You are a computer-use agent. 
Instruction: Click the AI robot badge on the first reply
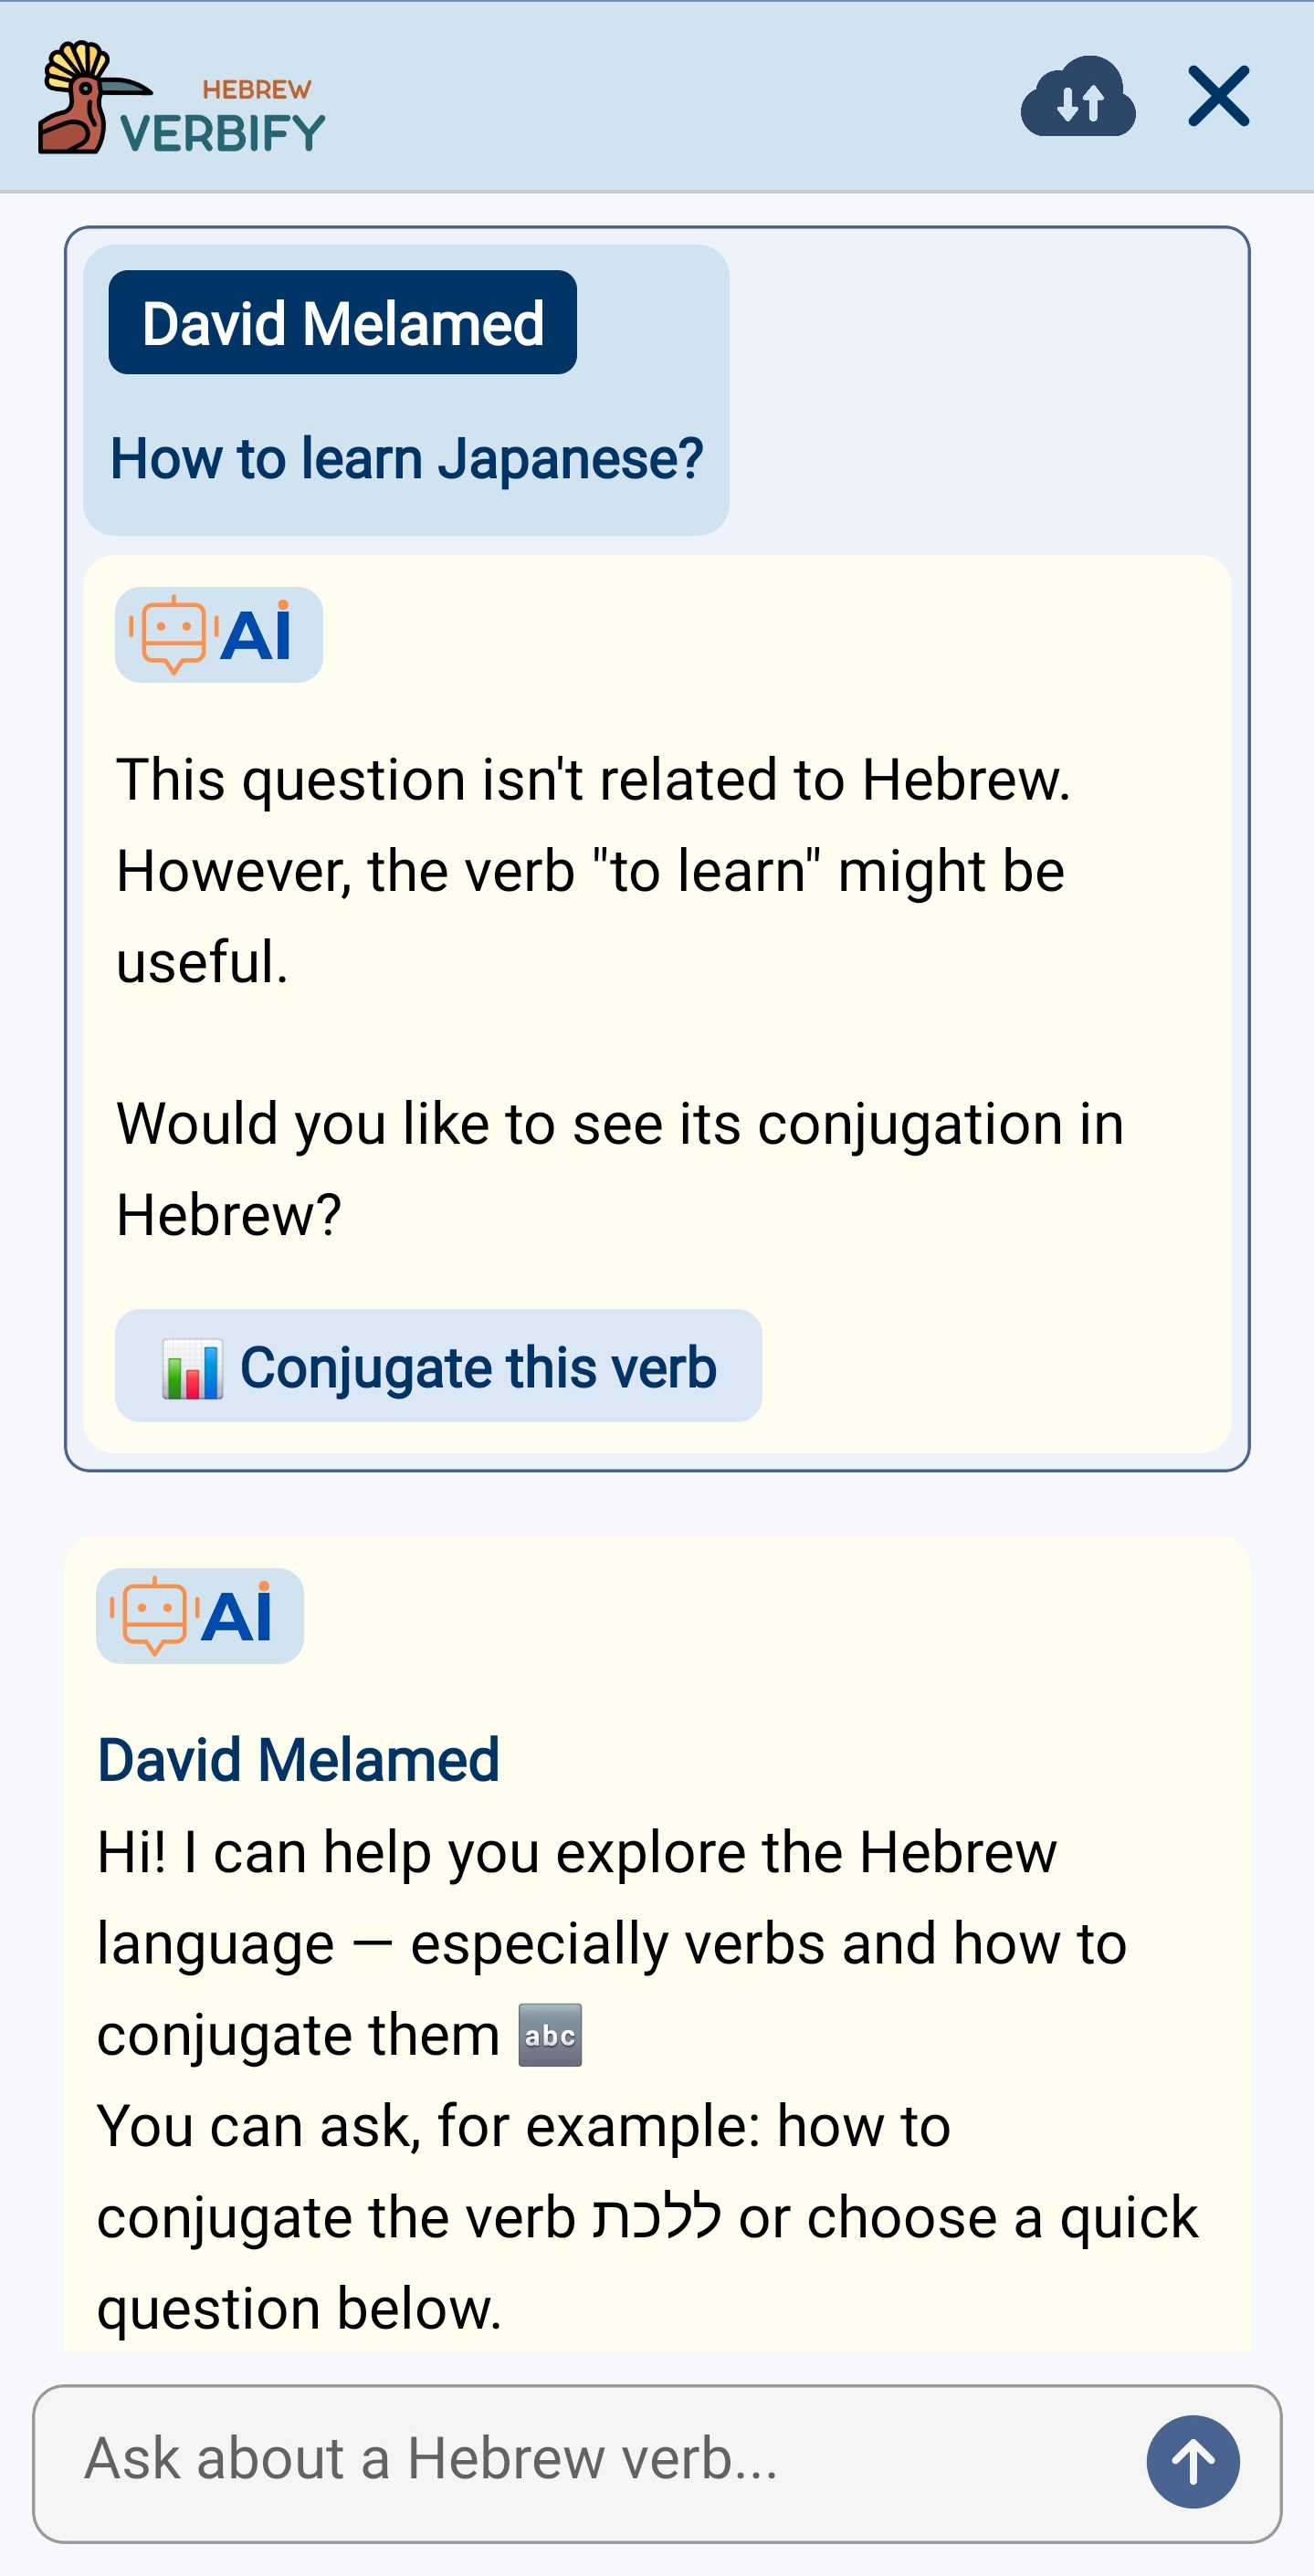coord(216,634)
